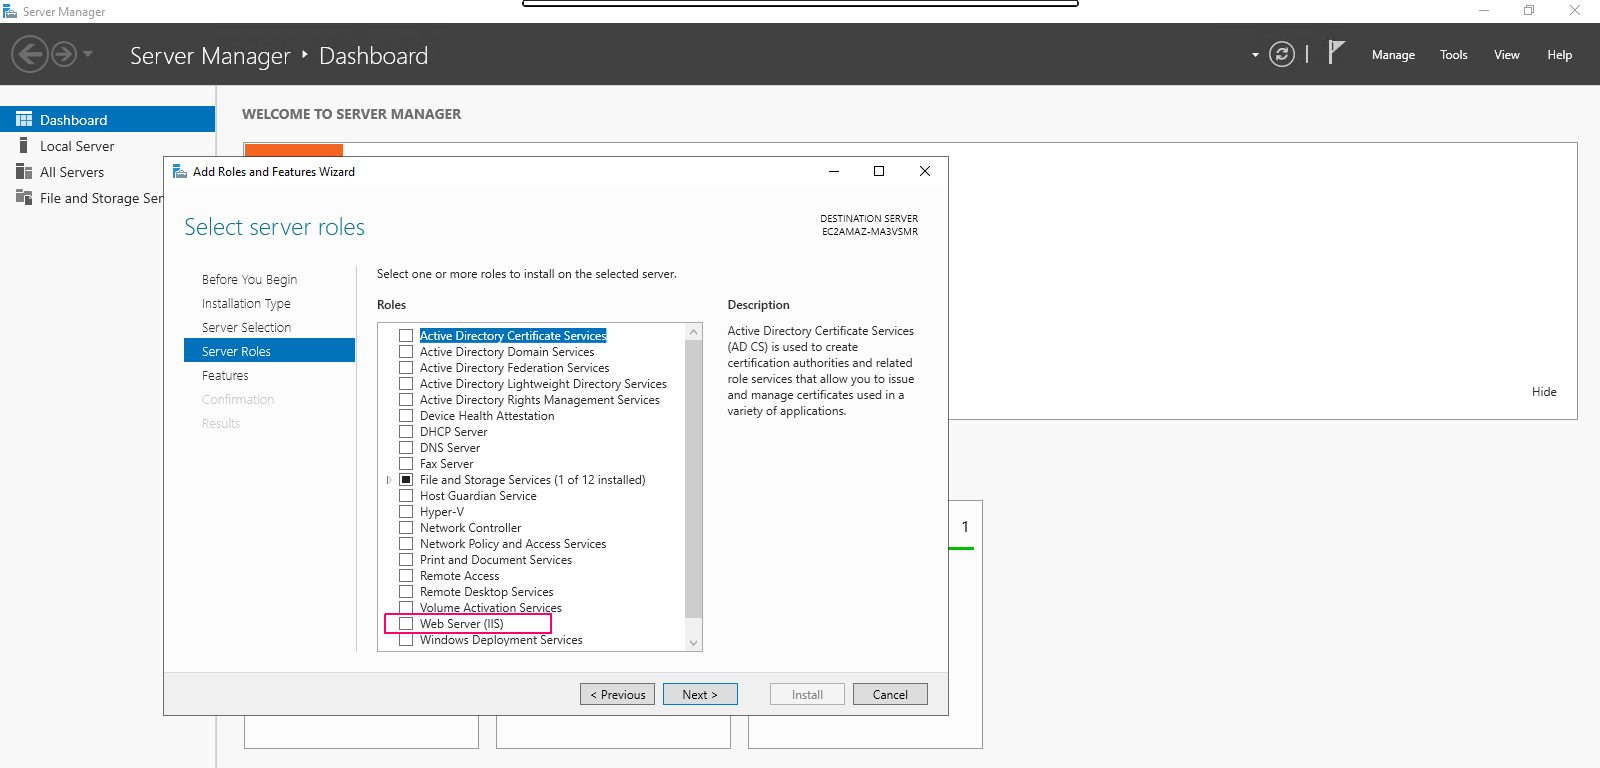Check Device Health Attestation role

(x=406, y=416)
